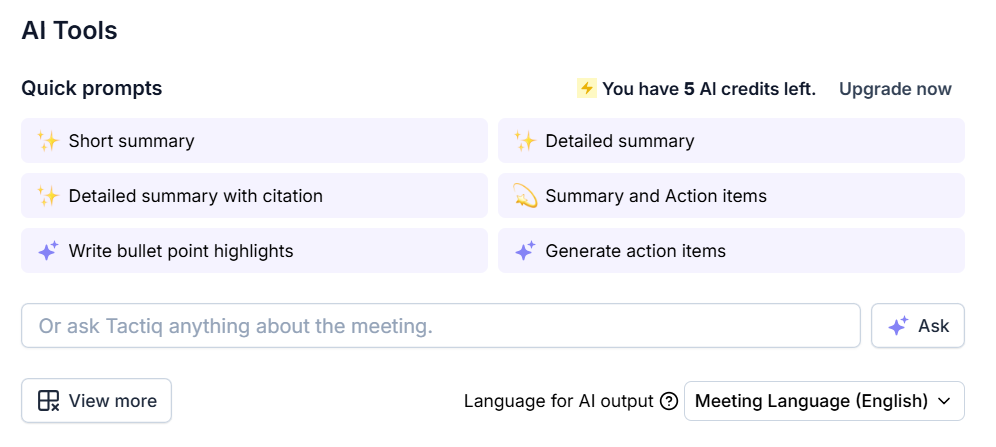This screenshot has height=447, width=996.
Task: Focus the 'Or ask Tactiq anything' text box
Action: pos(440,326)
